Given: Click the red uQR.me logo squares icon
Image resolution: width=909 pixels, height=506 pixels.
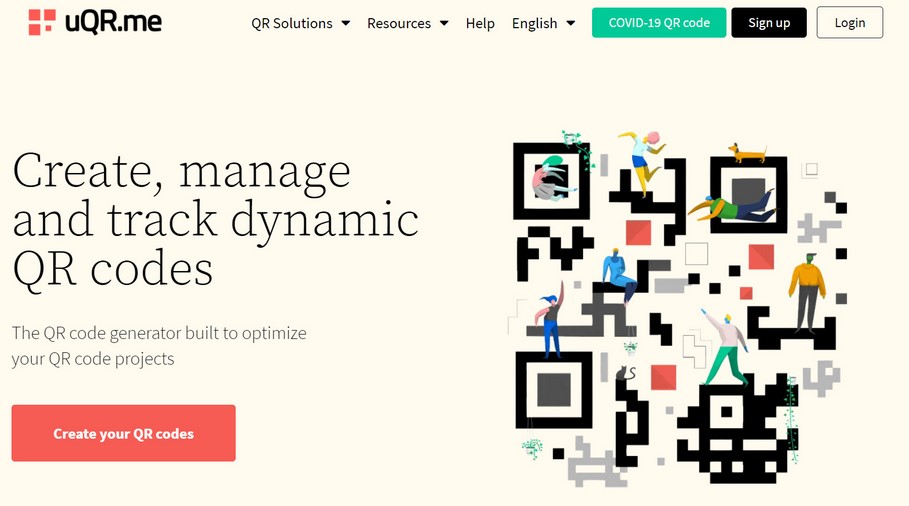Looking at the screenshot, I should pos(42,22).
